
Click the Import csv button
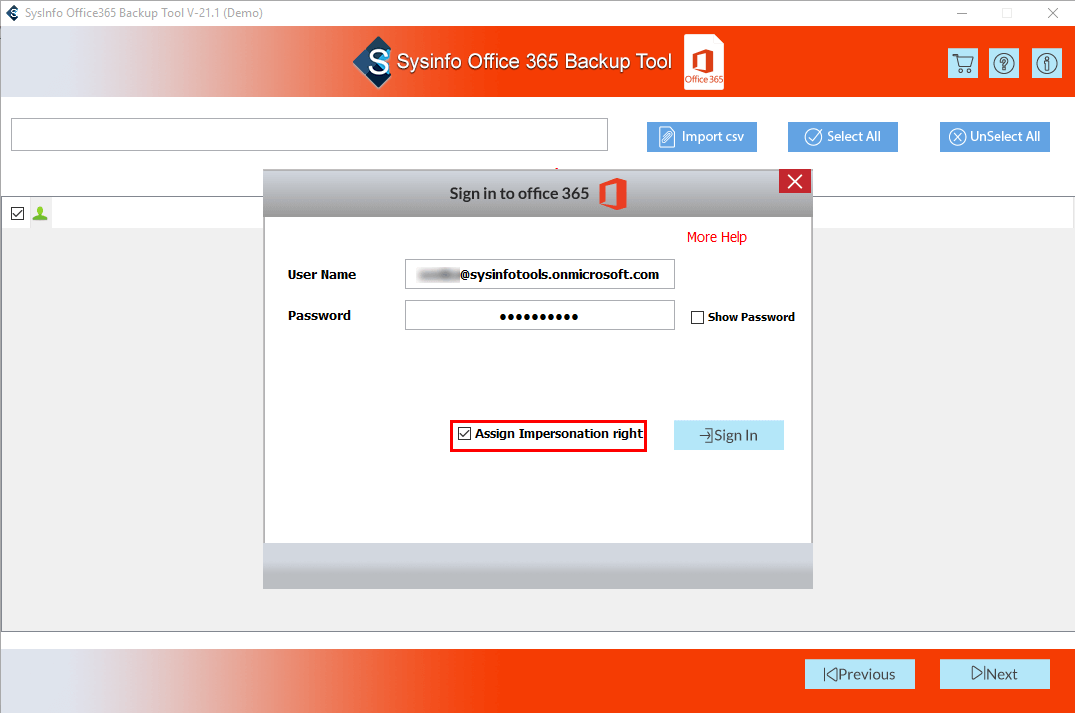pyautogui.click(x=701, y=137)
